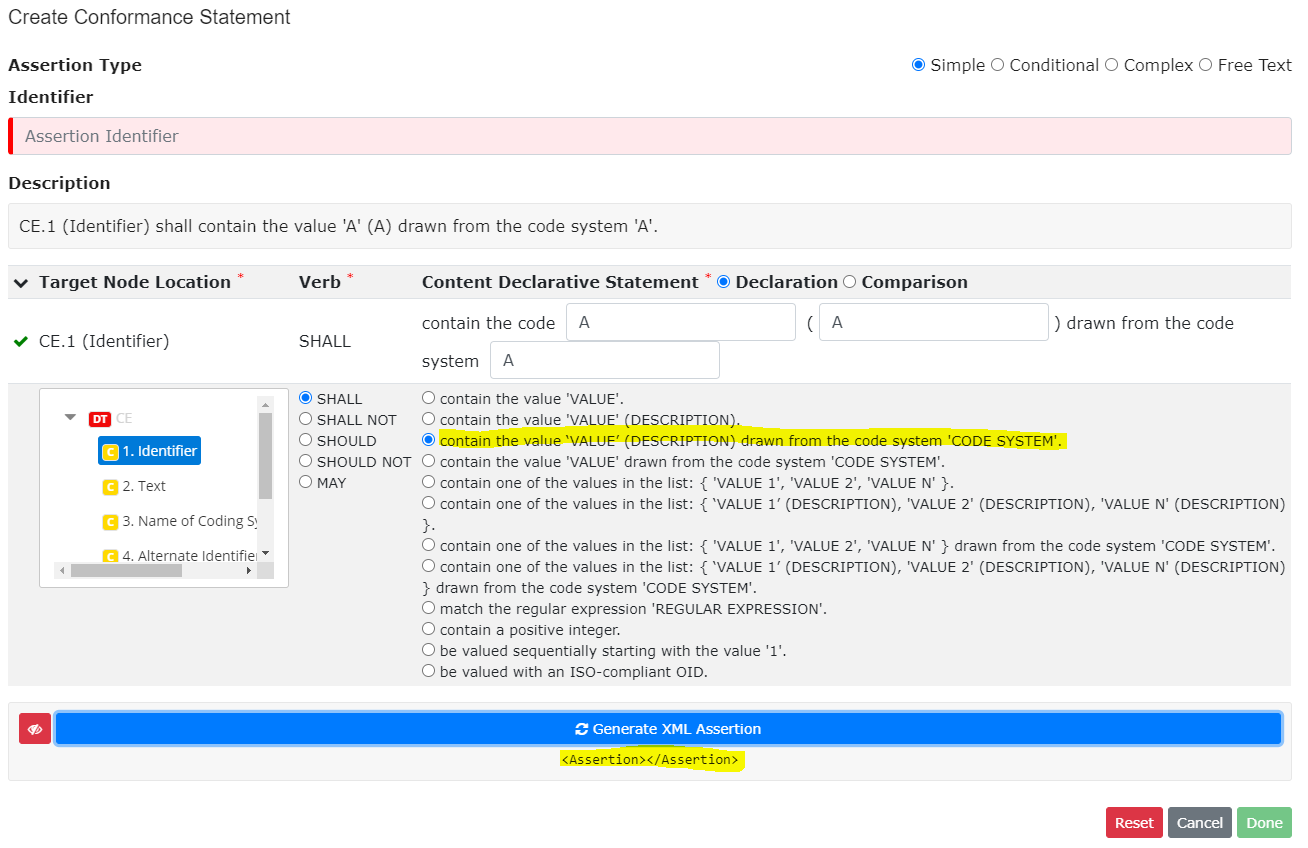This screenshot has width=1308, height=848.
Task: Click the Assertion Identifier input field
Action: (650, 136)
